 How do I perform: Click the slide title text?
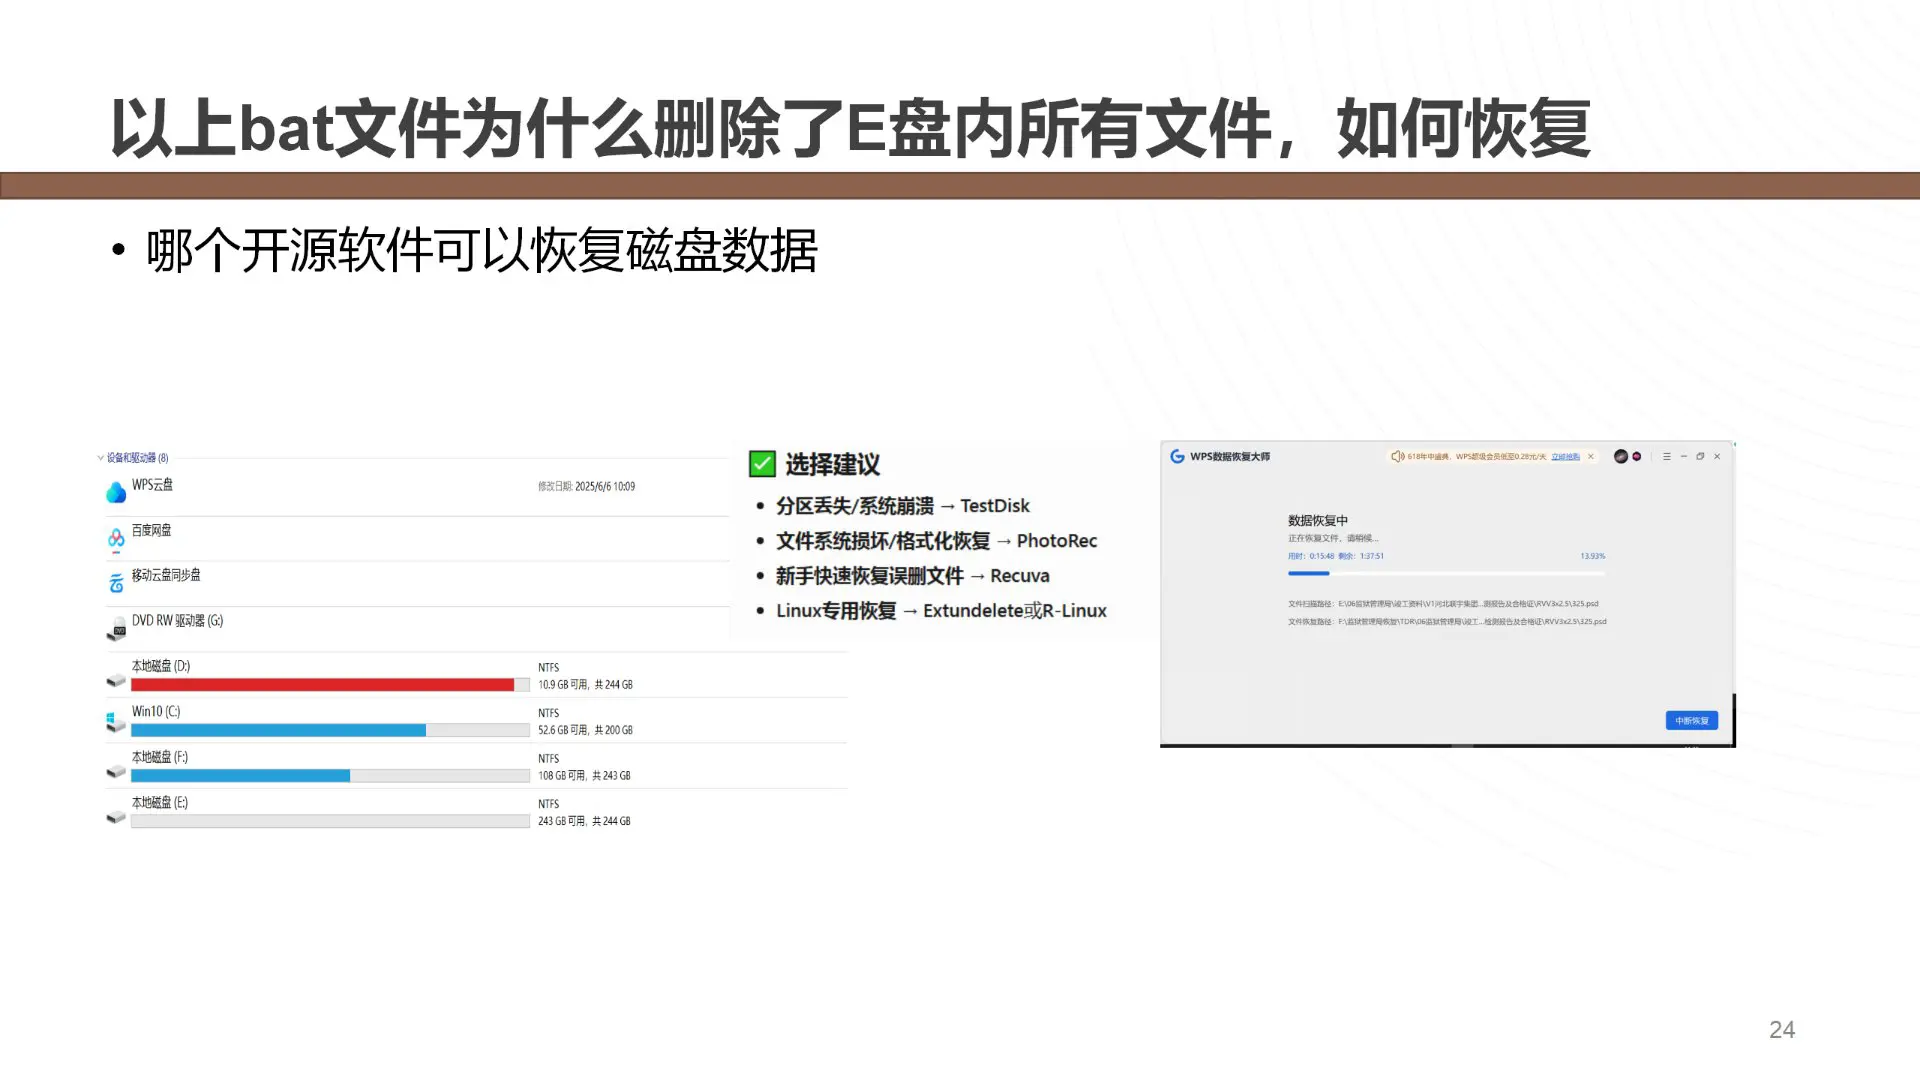click(x=850, y=128)
